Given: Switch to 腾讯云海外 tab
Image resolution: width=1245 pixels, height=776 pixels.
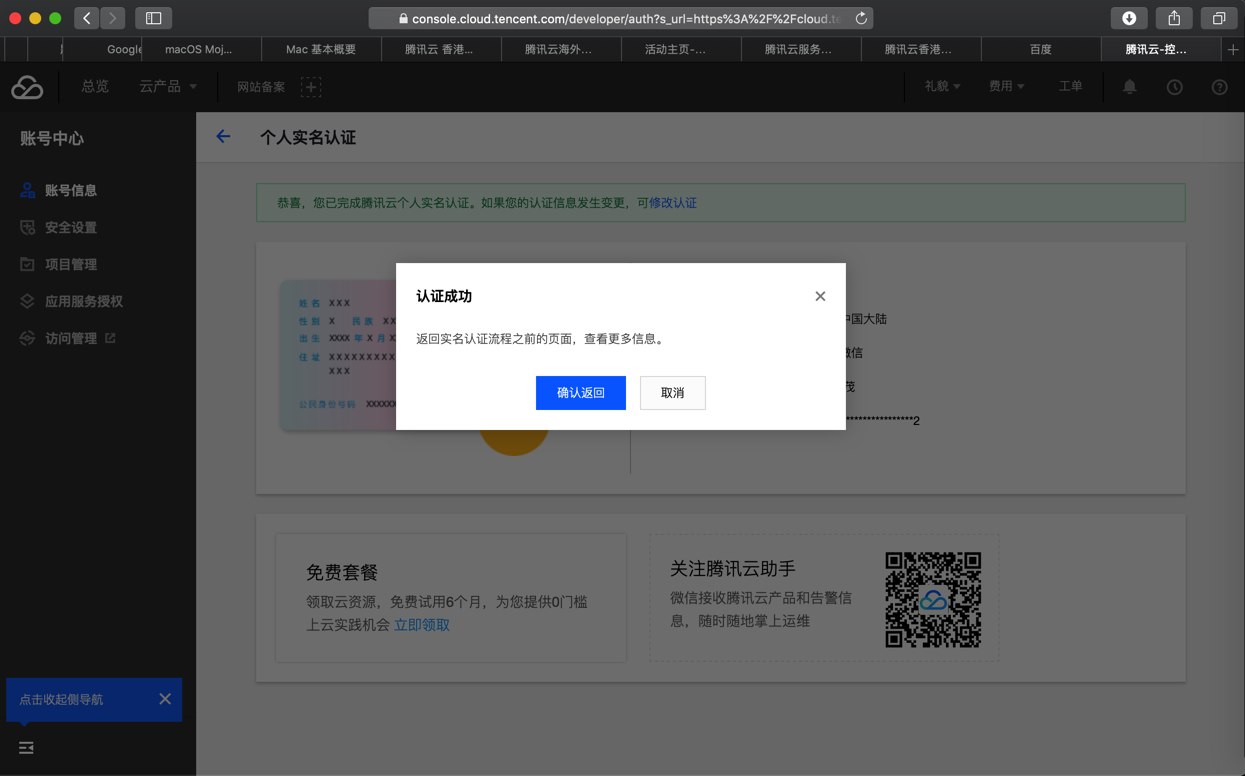Looking at the screenshot, I should pyautogui.click(x=561, y=49).
